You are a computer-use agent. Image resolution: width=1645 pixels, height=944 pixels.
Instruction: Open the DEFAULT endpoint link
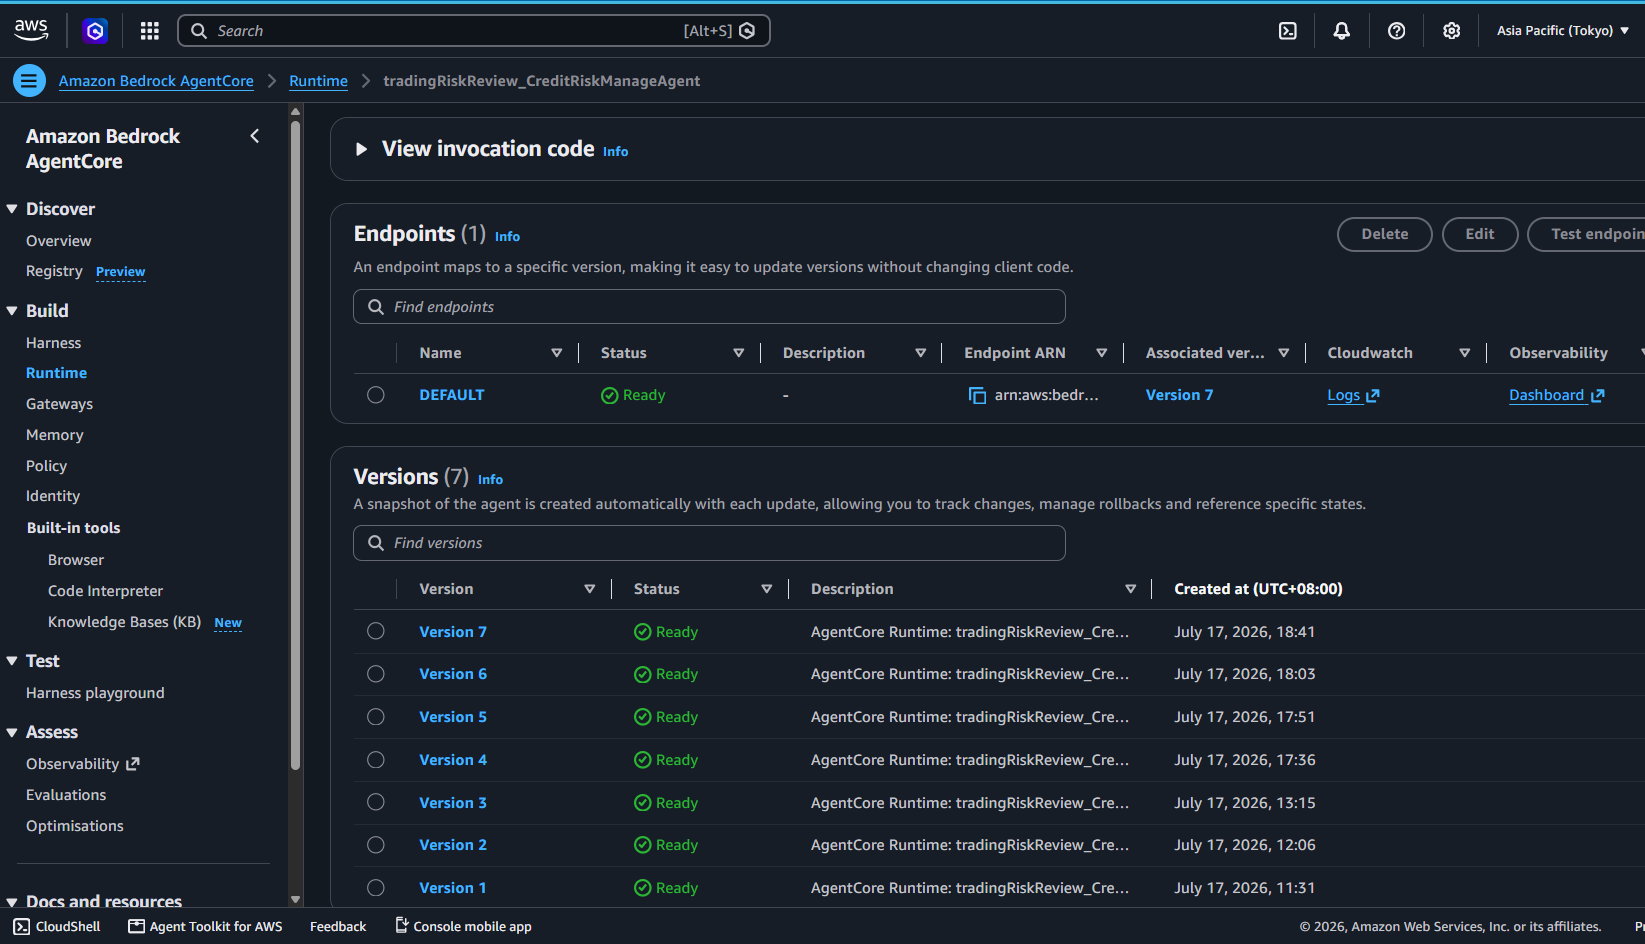pos(452,395)
